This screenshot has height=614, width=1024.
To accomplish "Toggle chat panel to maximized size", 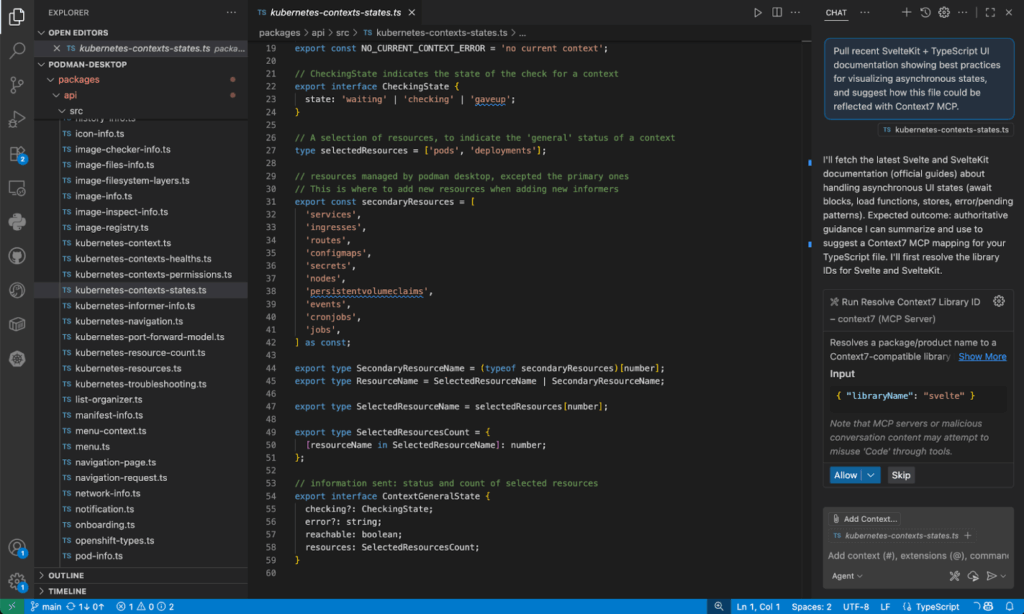I will point(990,12).
